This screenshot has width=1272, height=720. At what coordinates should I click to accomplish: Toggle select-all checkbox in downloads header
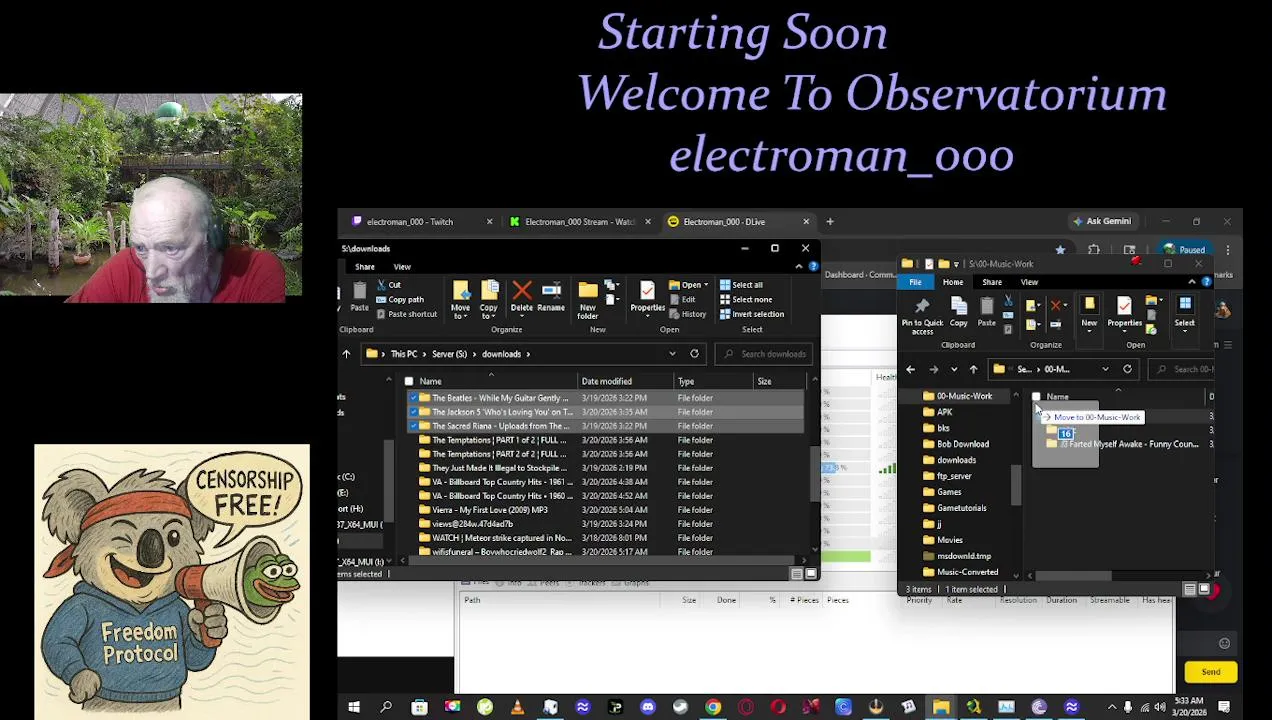point(408,381)
